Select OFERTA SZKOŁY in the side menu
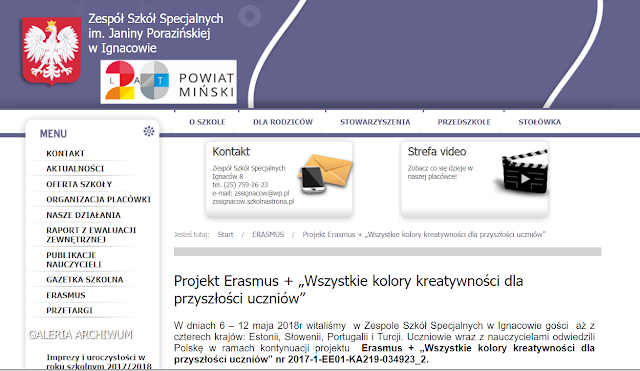Image resolution: width=640 pixels, height=371 pixels. (79, 184)
